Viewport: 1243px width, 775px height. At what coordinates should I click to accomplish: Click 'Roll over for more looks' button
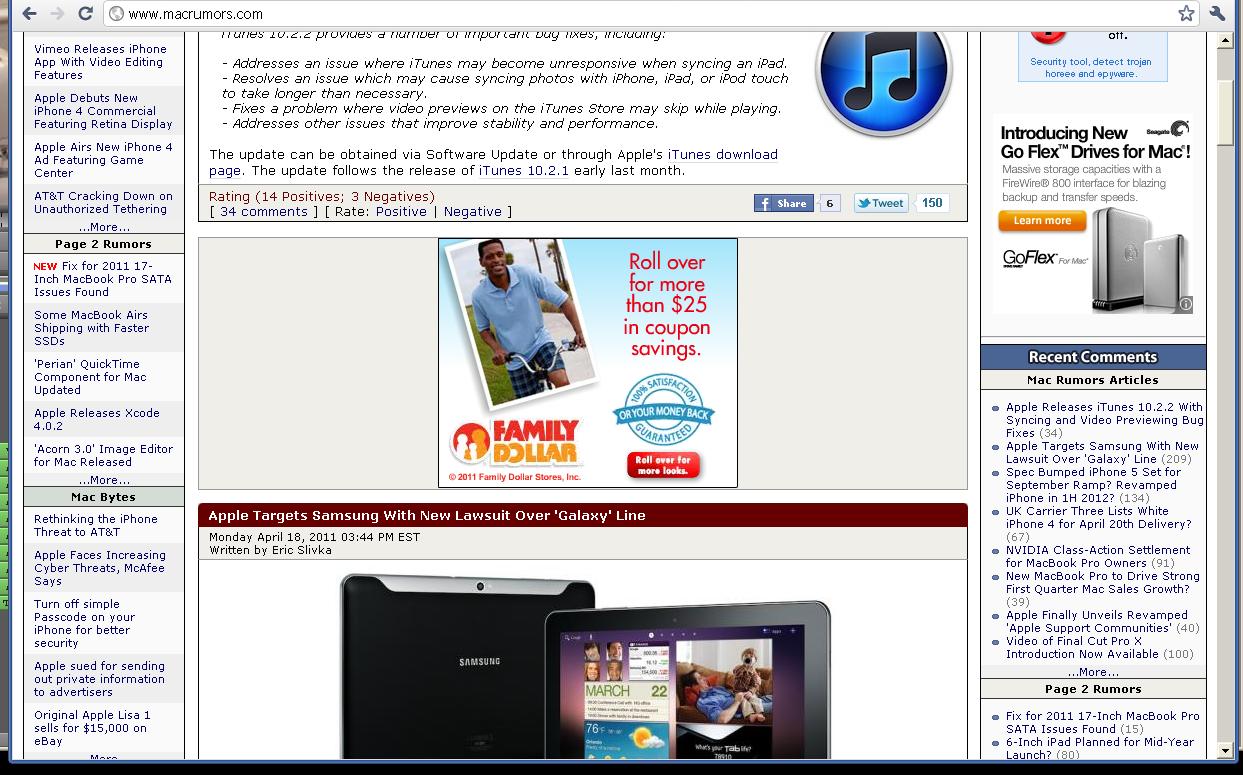(x=665, y=465)
